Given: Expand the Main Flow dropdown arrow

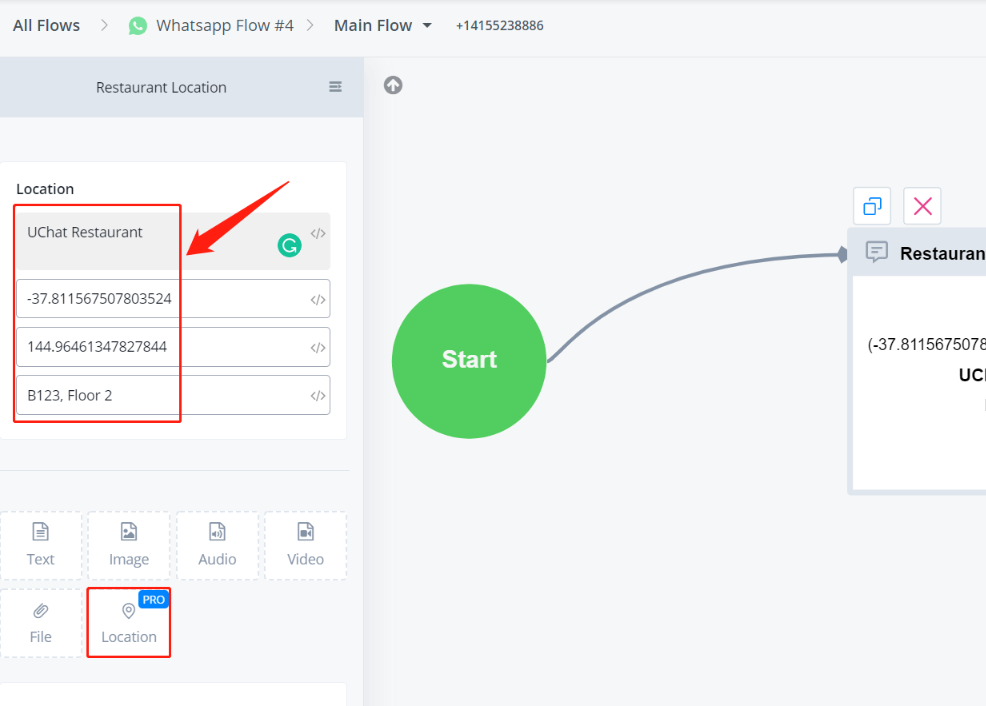Looking at the screenshot, I should [x=428, y=25].
